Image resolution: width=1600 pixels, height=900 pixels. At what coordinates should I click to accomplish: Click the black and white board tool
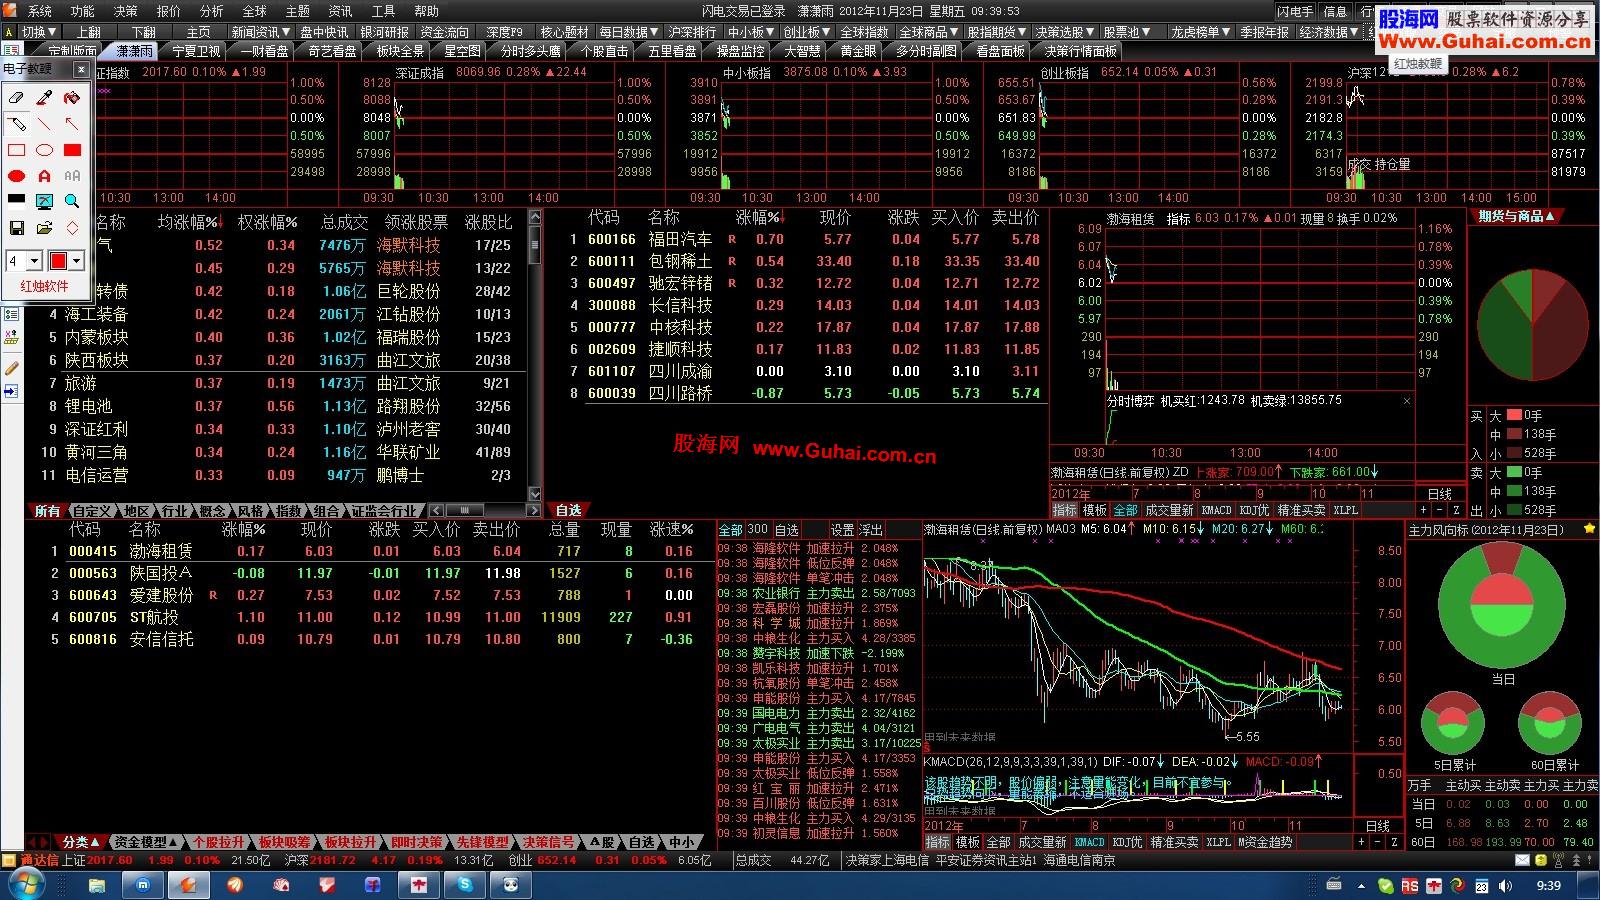(17, 200)
